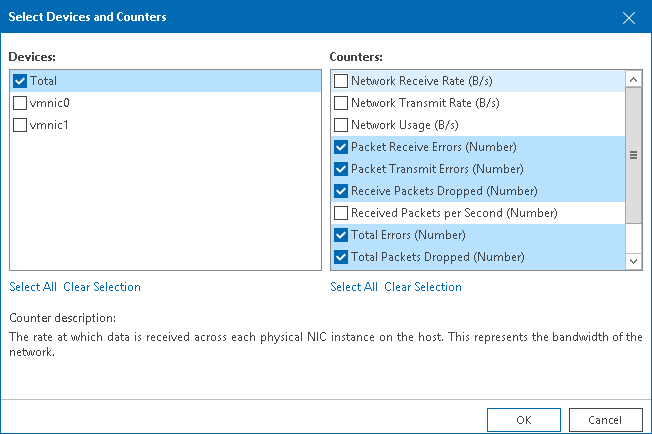Screen dimensions: 652x434
Task: Check the vmnic0 device checkbox
Action: pos(20,103)
